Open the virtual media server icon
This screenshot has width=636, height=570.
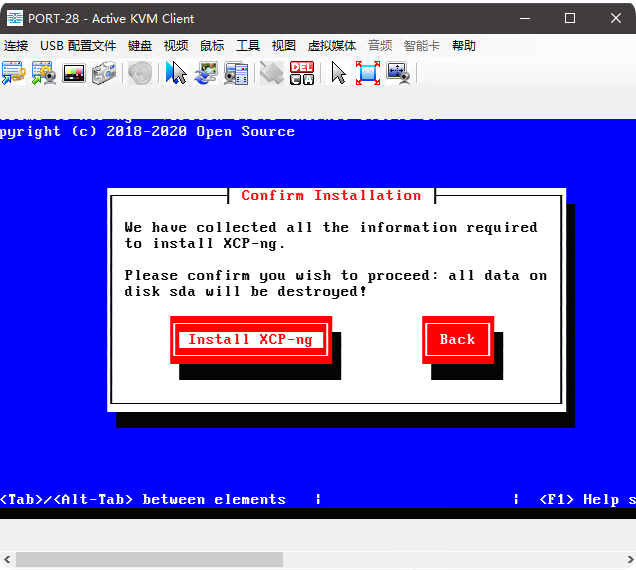click(x=236, y=73)
